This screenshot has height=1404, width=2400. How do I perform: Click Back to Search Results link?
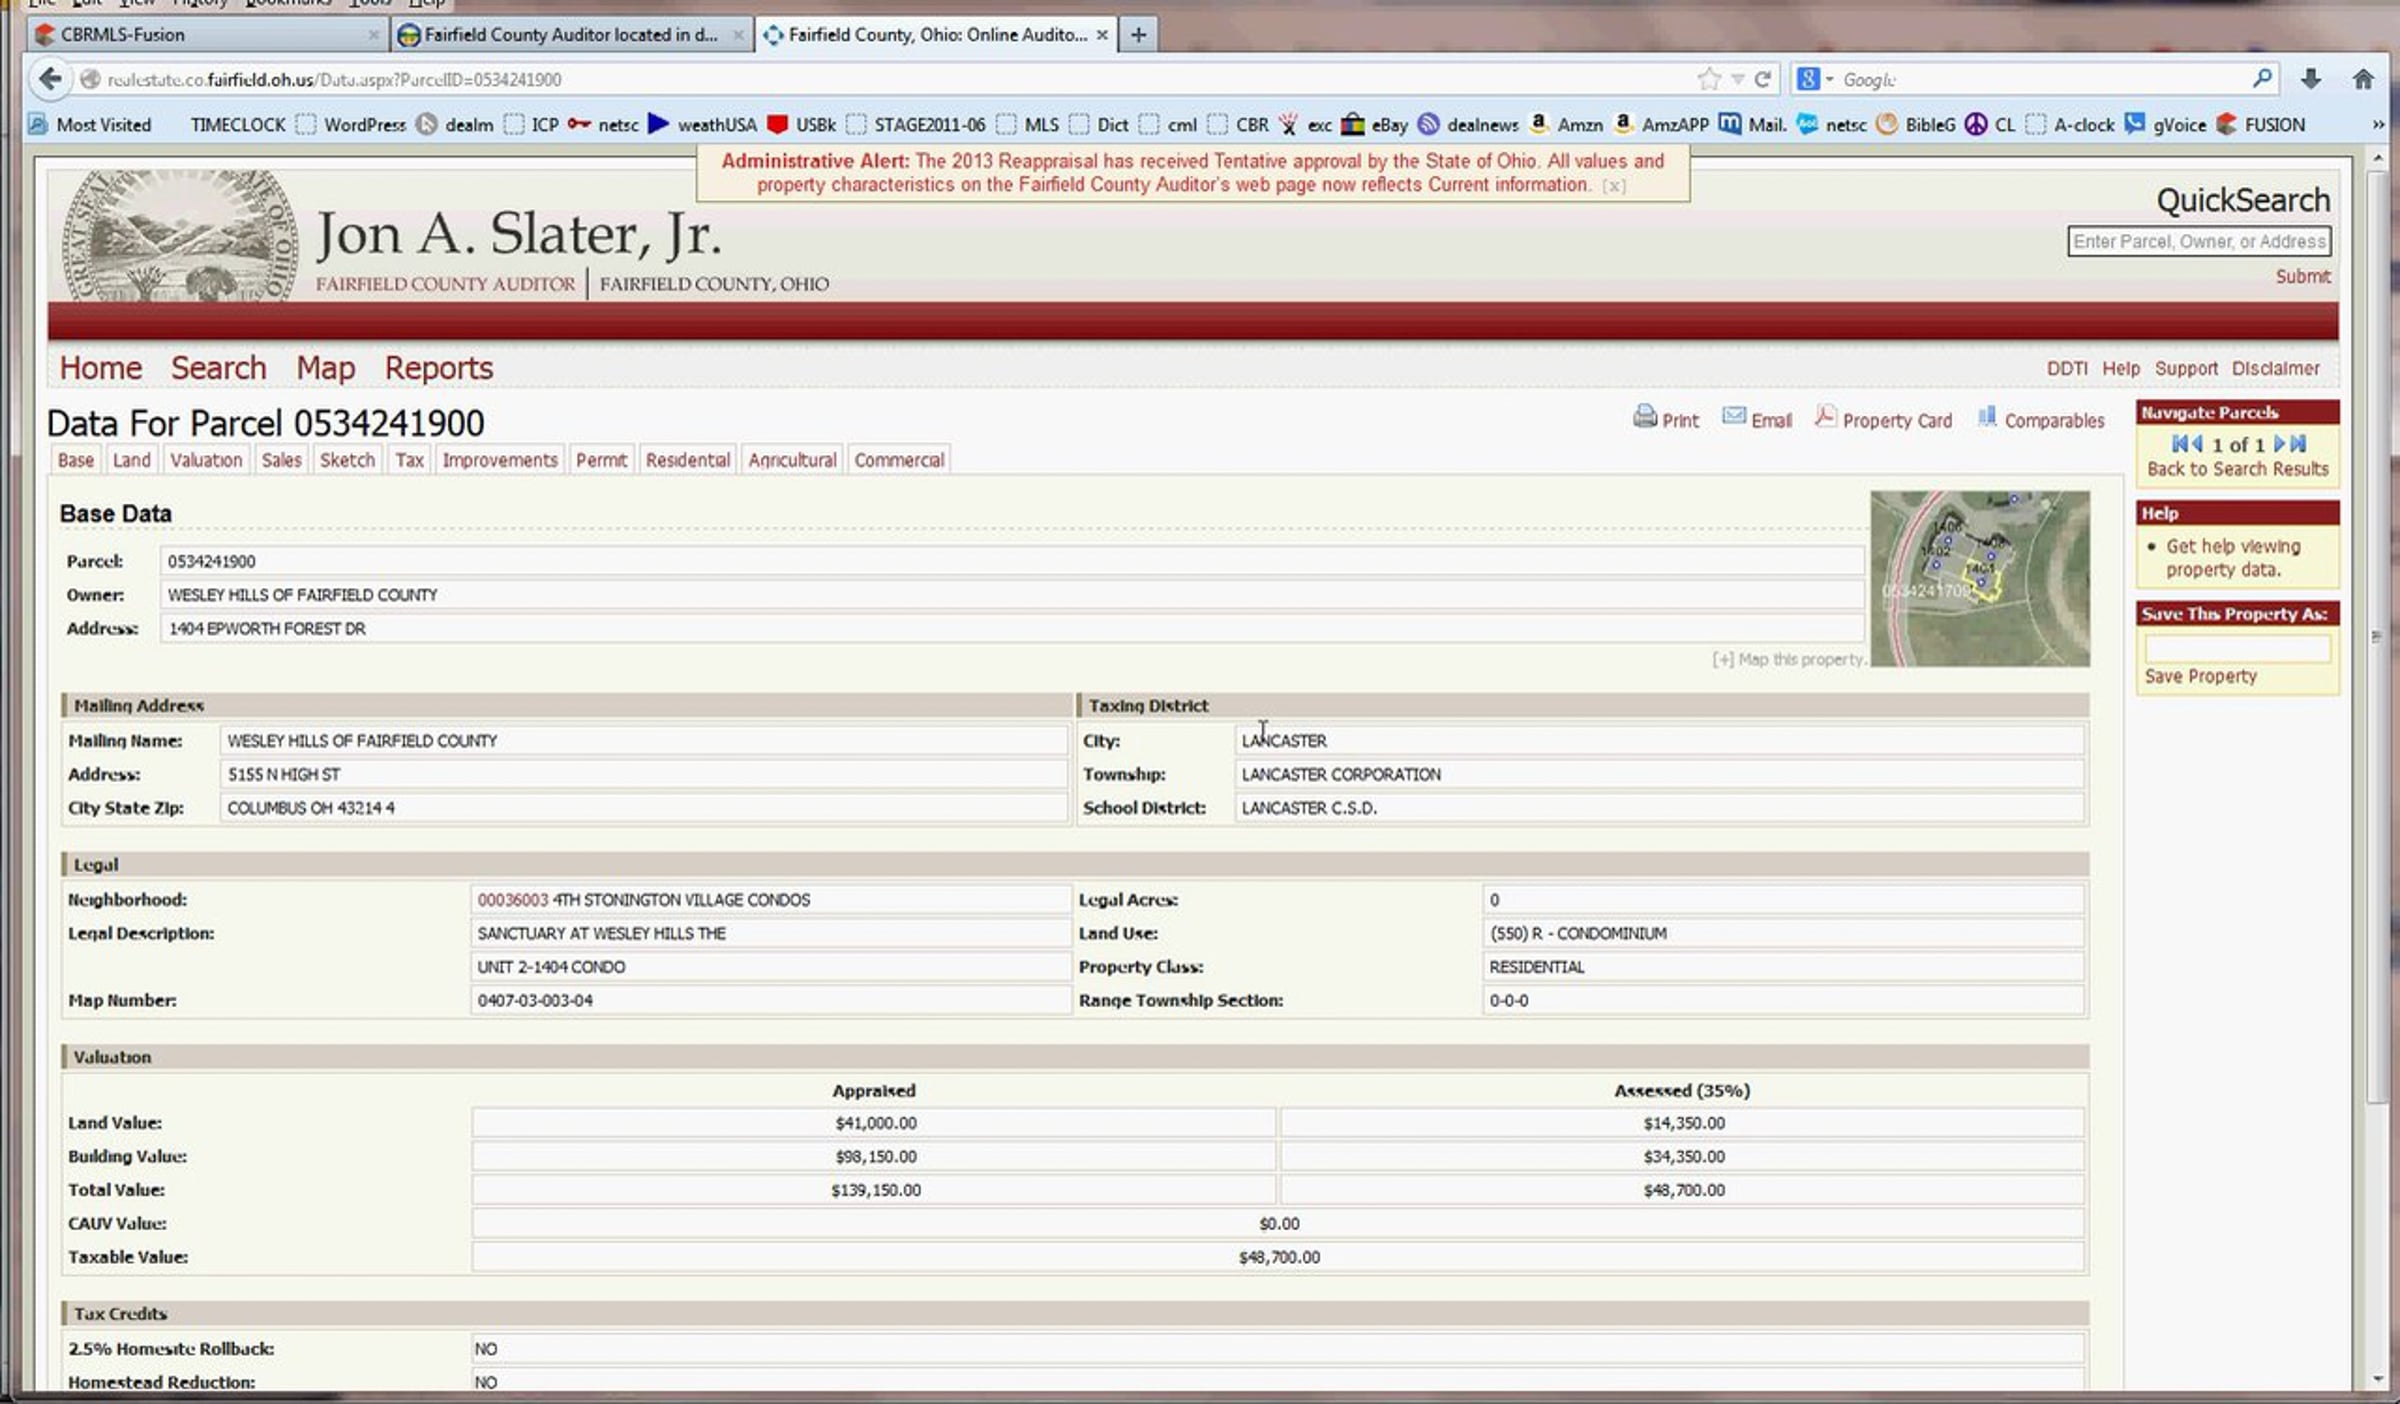[x=2238, y=469]
